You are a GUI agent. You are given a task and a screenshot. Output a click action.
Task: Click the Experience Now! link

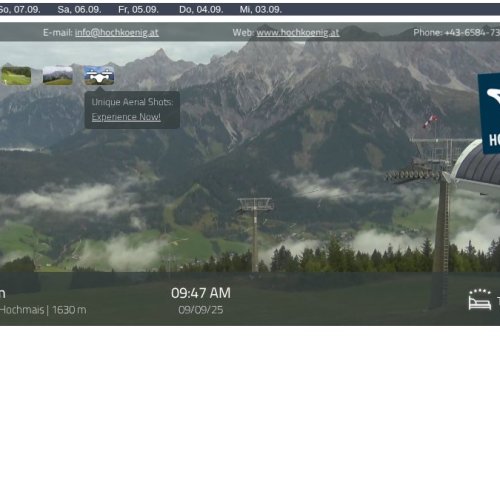point(126,117)
